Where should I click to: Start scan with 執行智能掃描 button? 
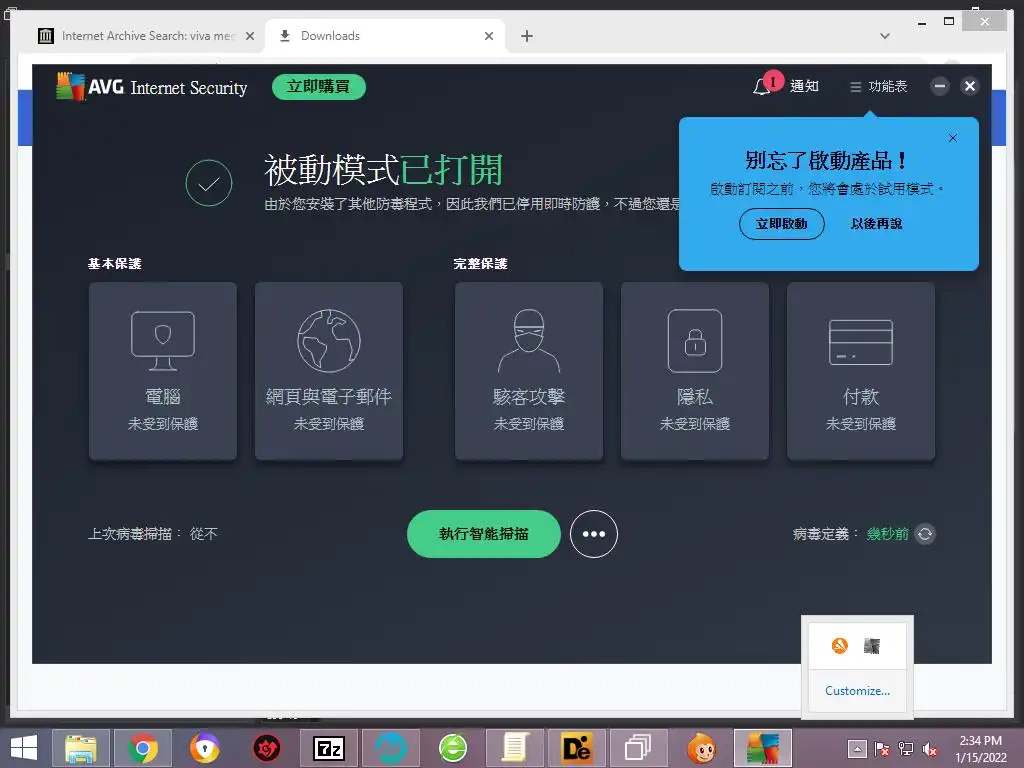[484, 534]
